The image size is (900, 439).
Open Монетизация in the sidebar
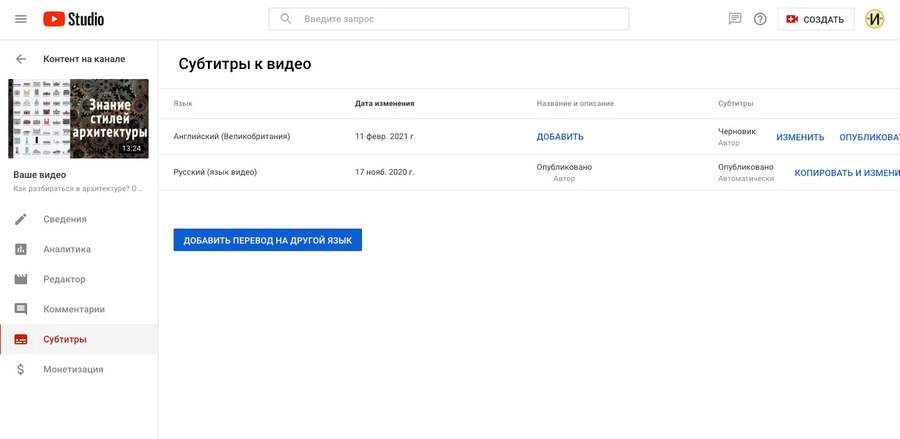pos(72,369)
